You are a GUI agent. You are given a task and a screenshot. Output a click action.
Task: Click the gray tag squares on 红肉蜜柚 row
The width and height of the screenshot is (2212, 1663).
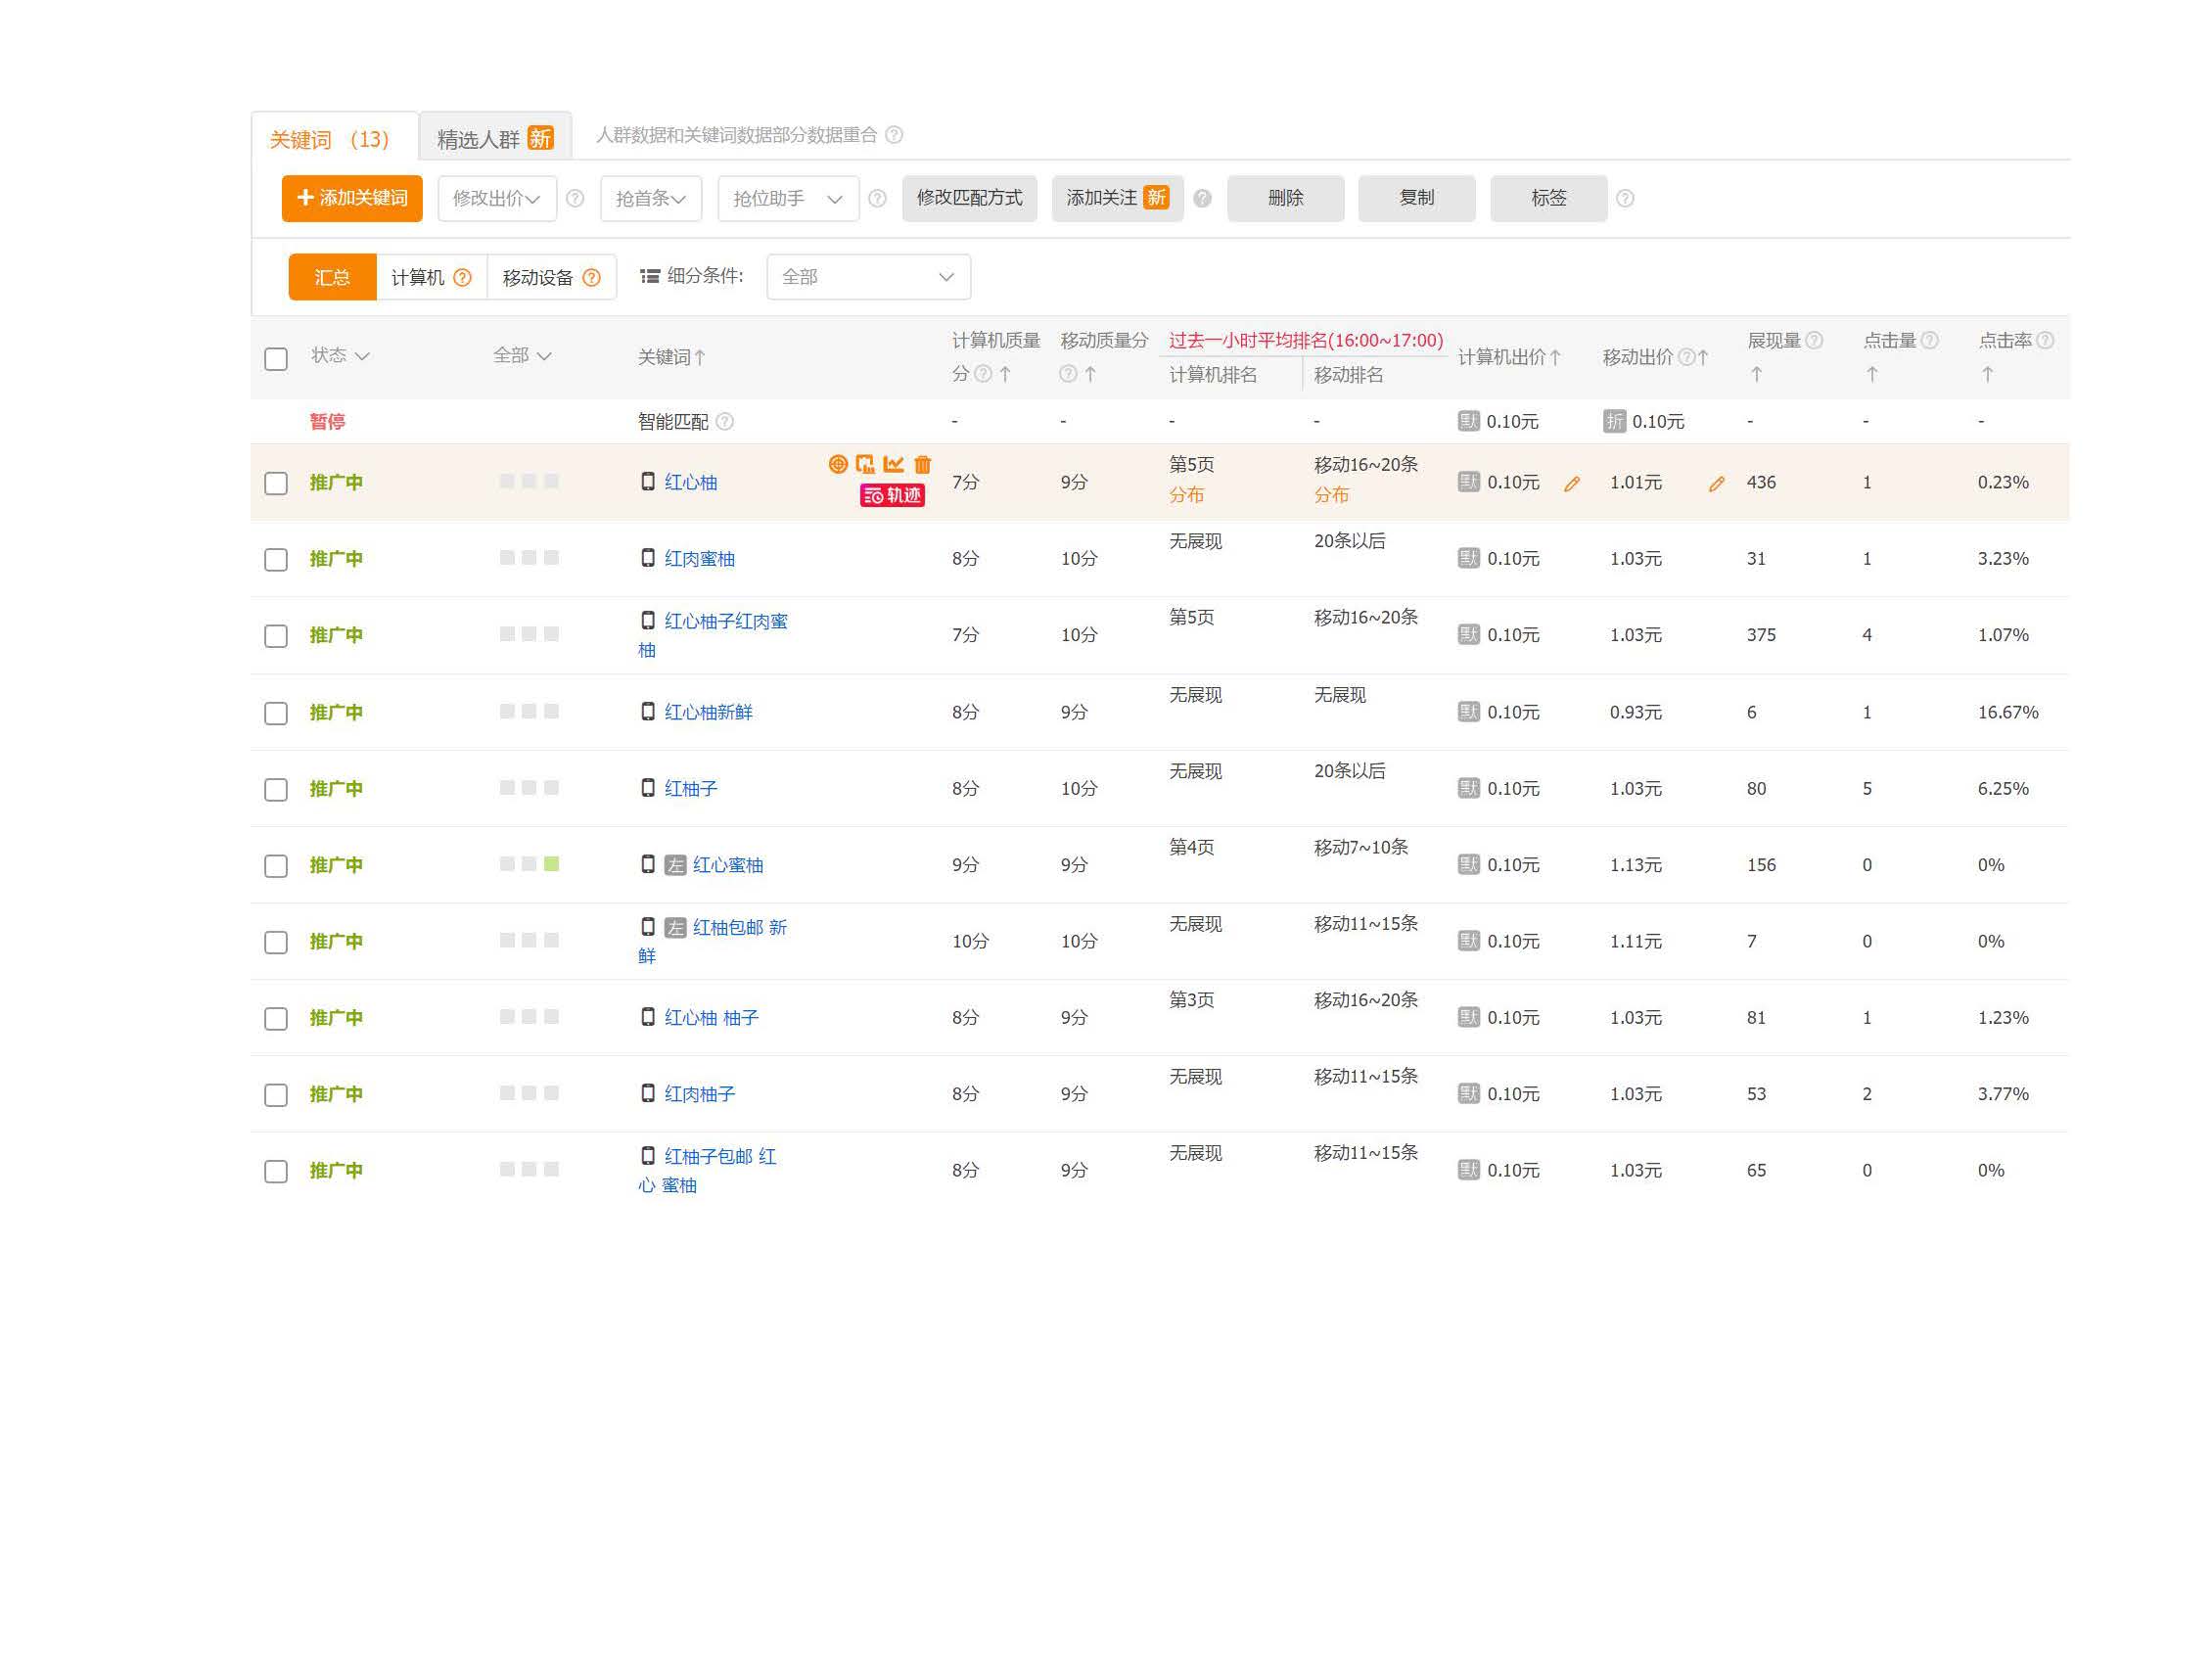[x=529, y=558]
